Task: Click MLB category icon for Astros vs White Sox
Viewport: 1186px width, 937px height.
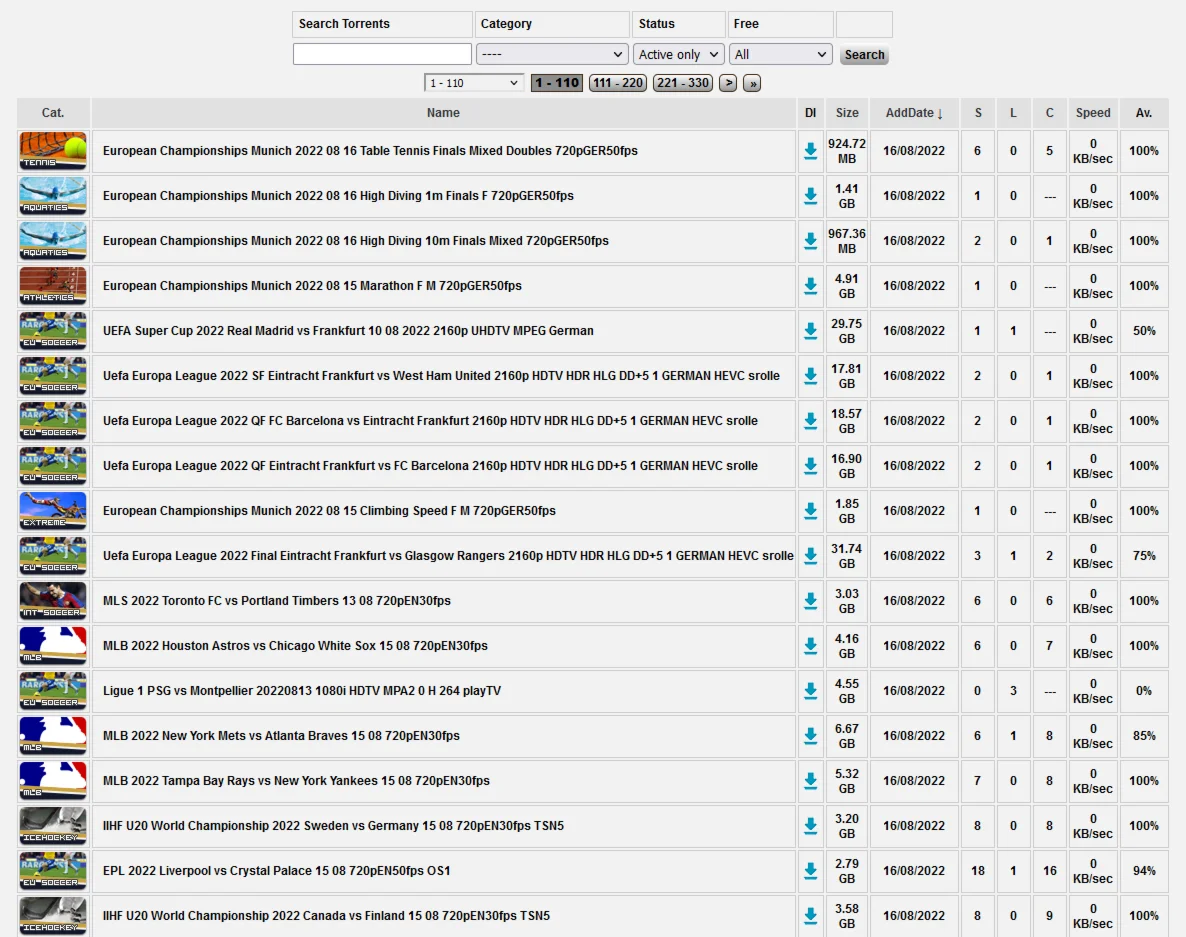Action: point(53,646)
